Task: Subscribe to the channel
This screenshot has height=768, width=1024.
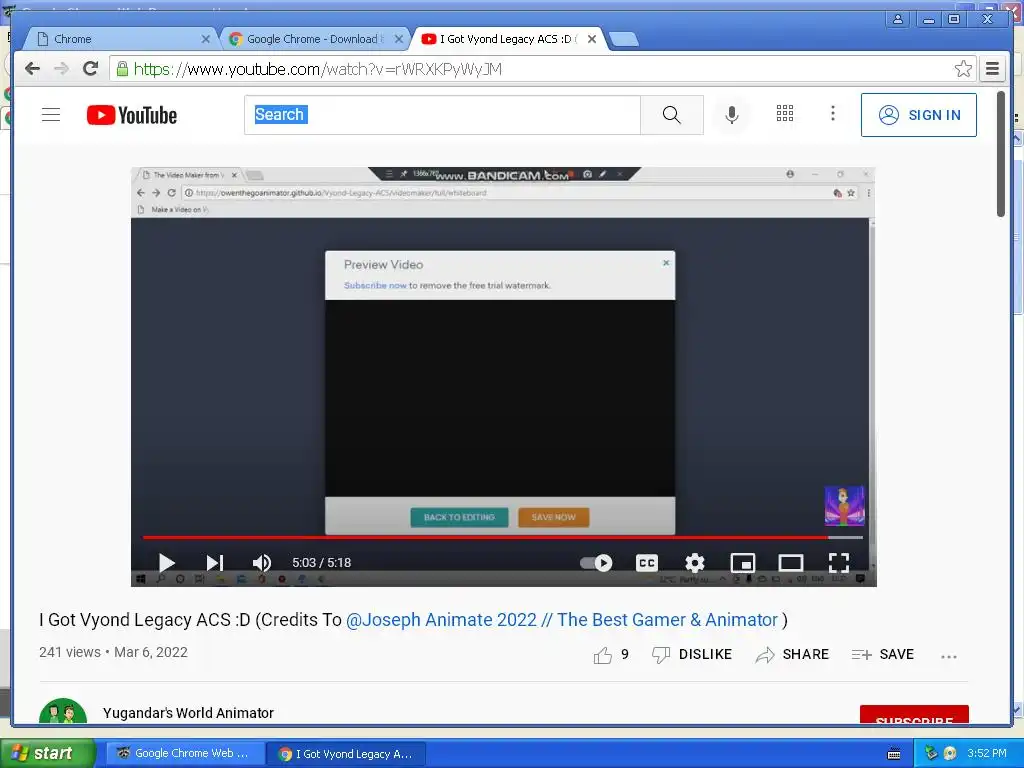Action: [x=914, y=716]
